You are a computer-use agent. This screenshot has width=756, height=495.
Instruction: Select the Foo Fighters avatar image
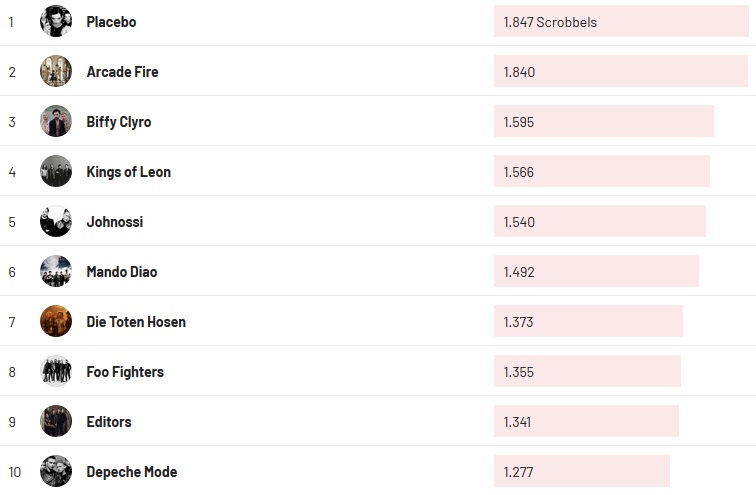(x=56, y=371)
